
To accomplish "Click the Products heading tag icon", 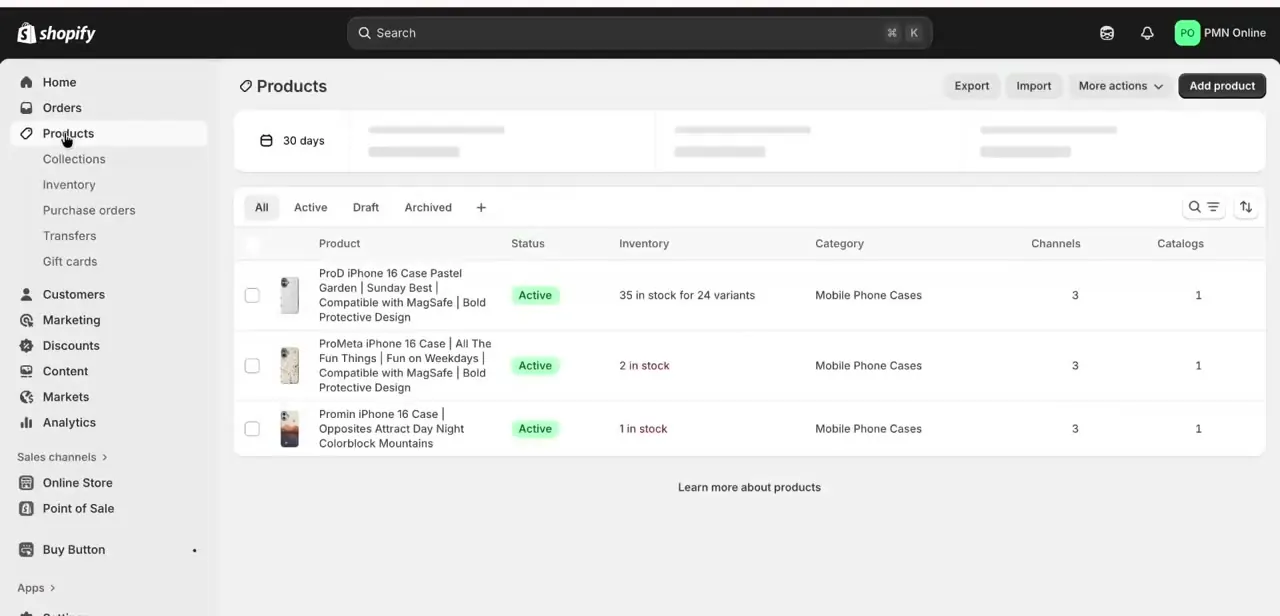I will pos(245,87).
